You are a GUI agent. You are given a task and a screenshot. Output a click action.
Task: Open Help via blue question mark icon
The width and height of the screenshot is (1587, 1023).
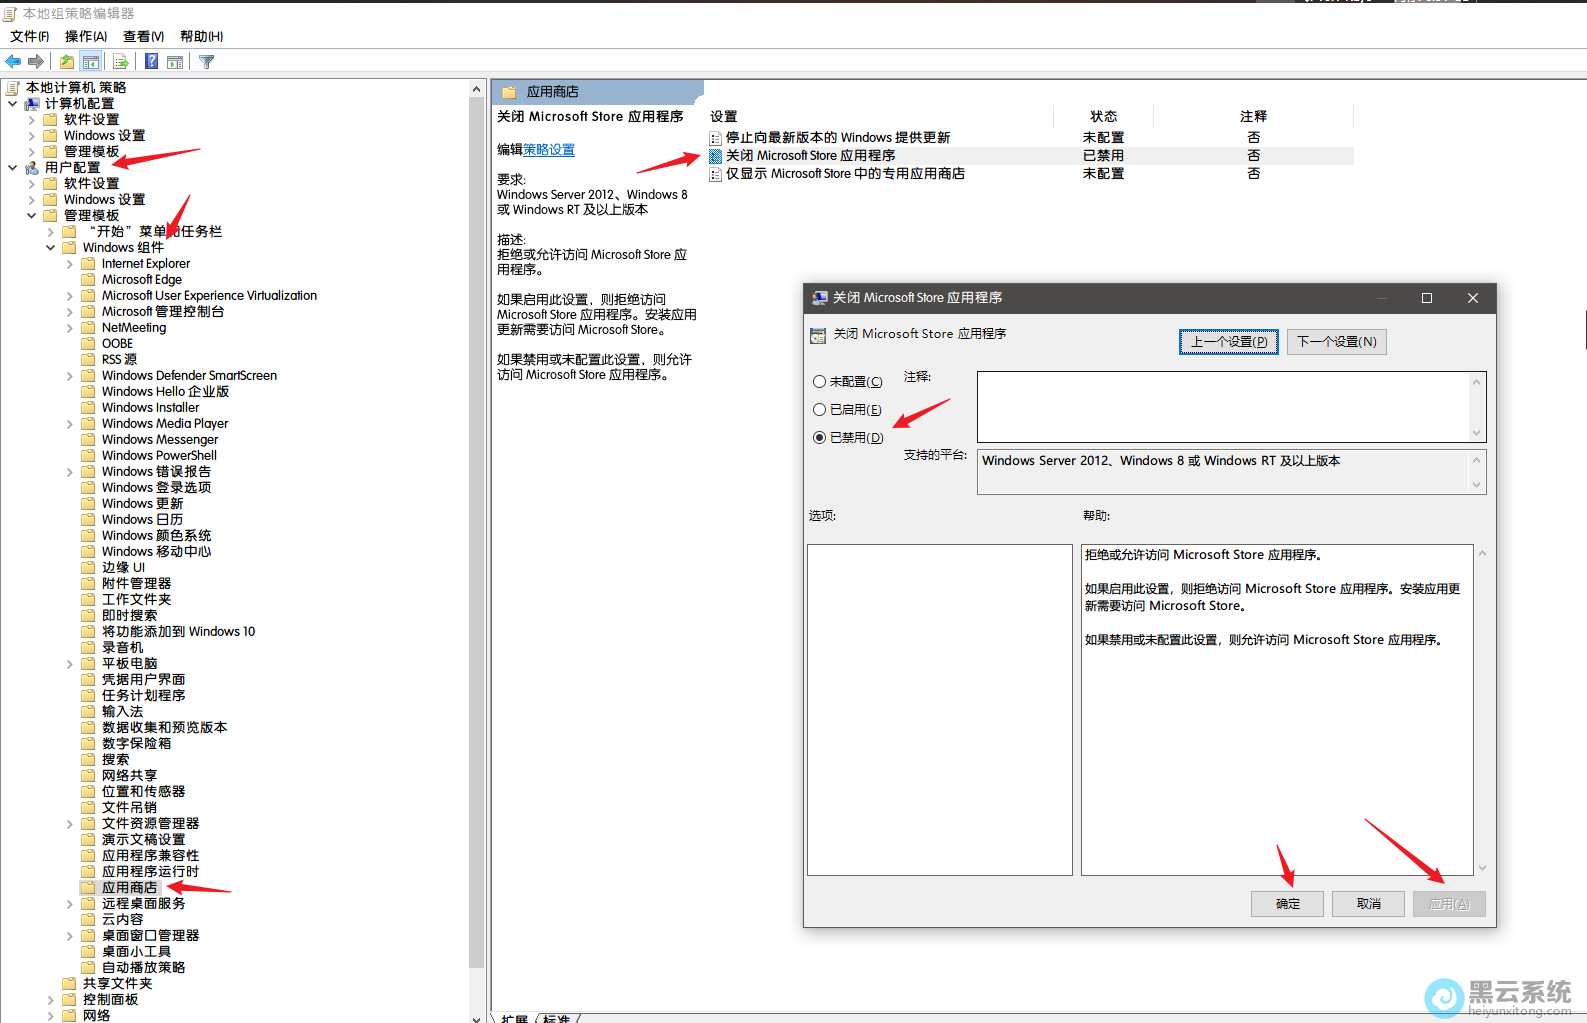coord(151,62)
